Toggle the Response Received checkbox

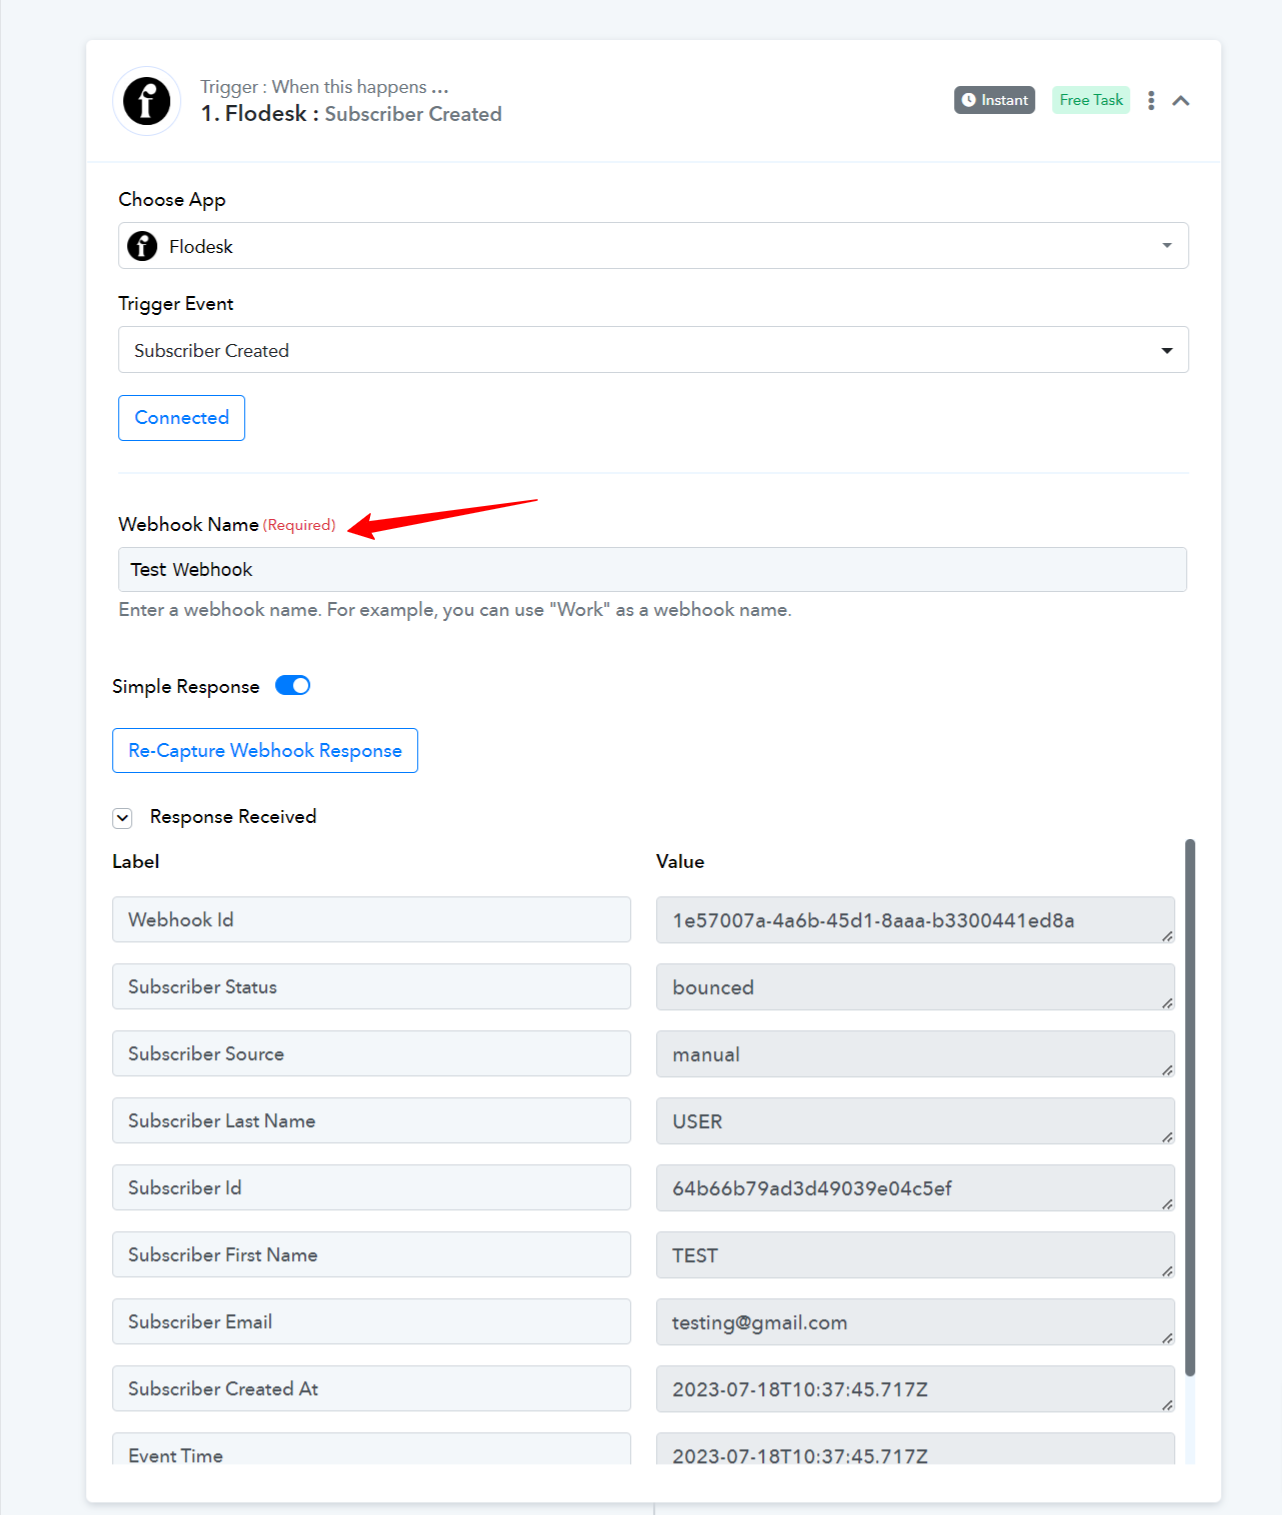(123, 818)
